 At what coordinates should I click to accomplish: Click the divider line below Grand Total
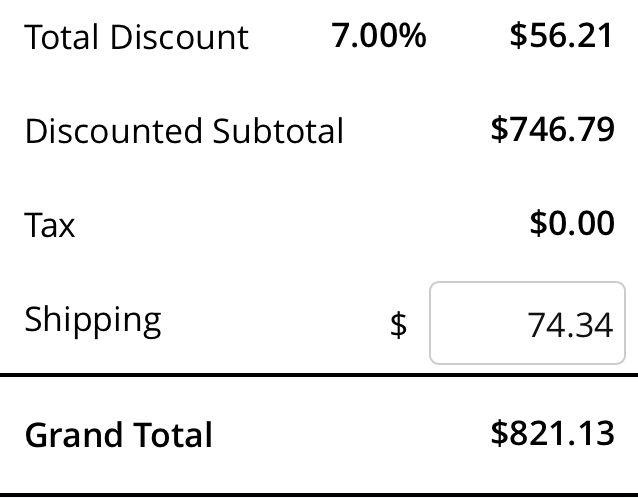(x=319, y=494)
